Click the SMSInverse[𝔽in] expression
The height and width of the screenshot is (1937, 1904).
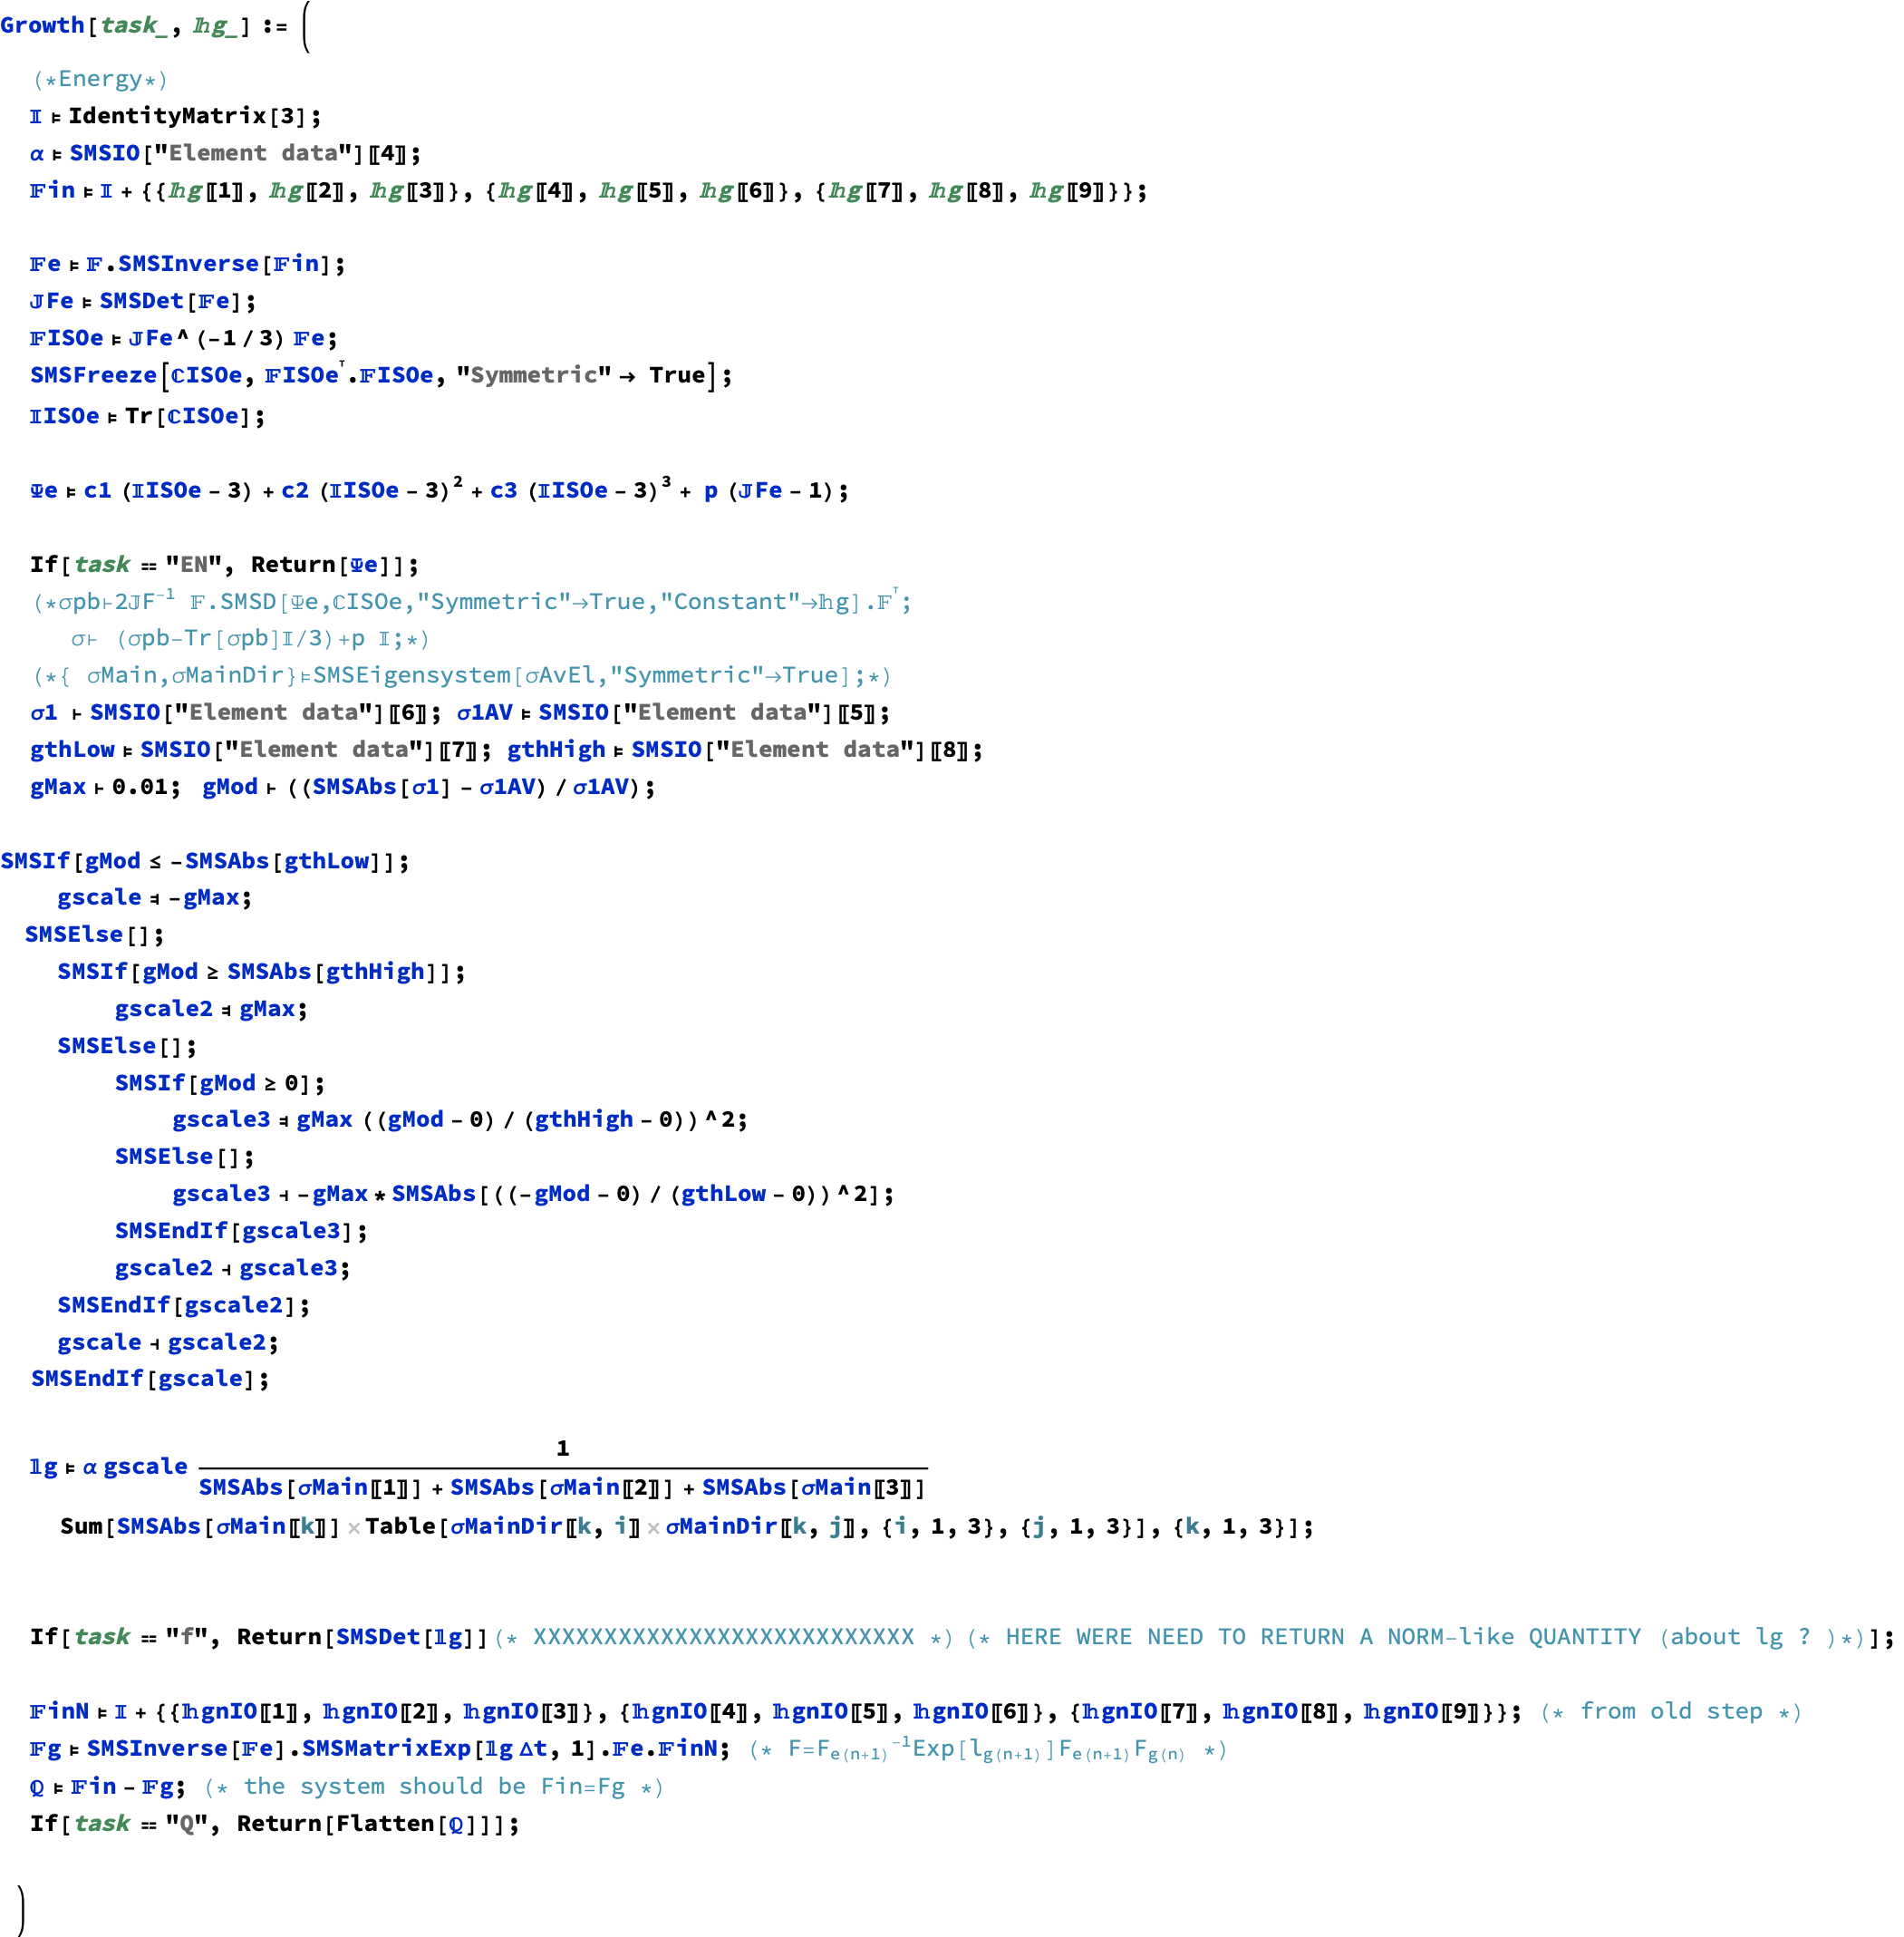click(x=225, y=264)
